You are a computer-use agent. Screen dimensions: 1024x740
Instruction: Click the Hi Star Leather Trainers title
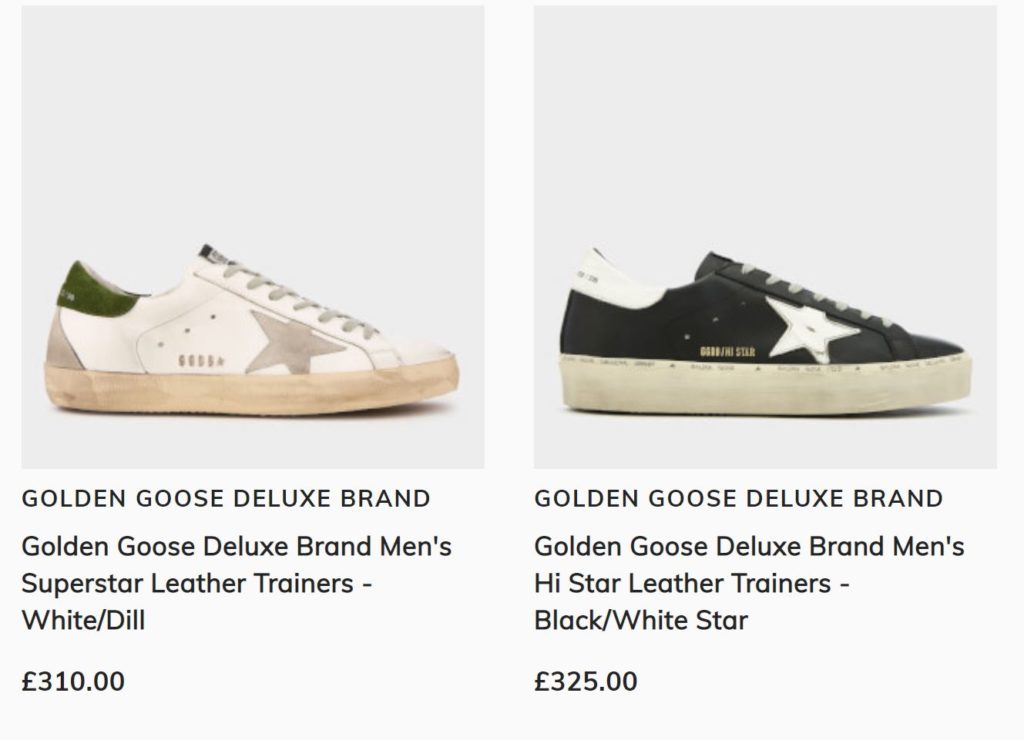(749, 583)
